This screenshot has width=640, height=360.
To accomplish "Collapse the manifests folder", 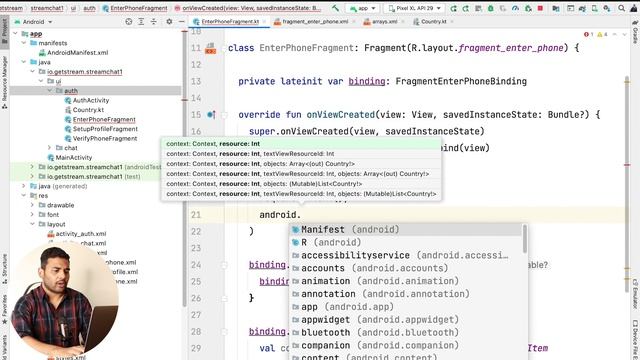I will [24, 43].
